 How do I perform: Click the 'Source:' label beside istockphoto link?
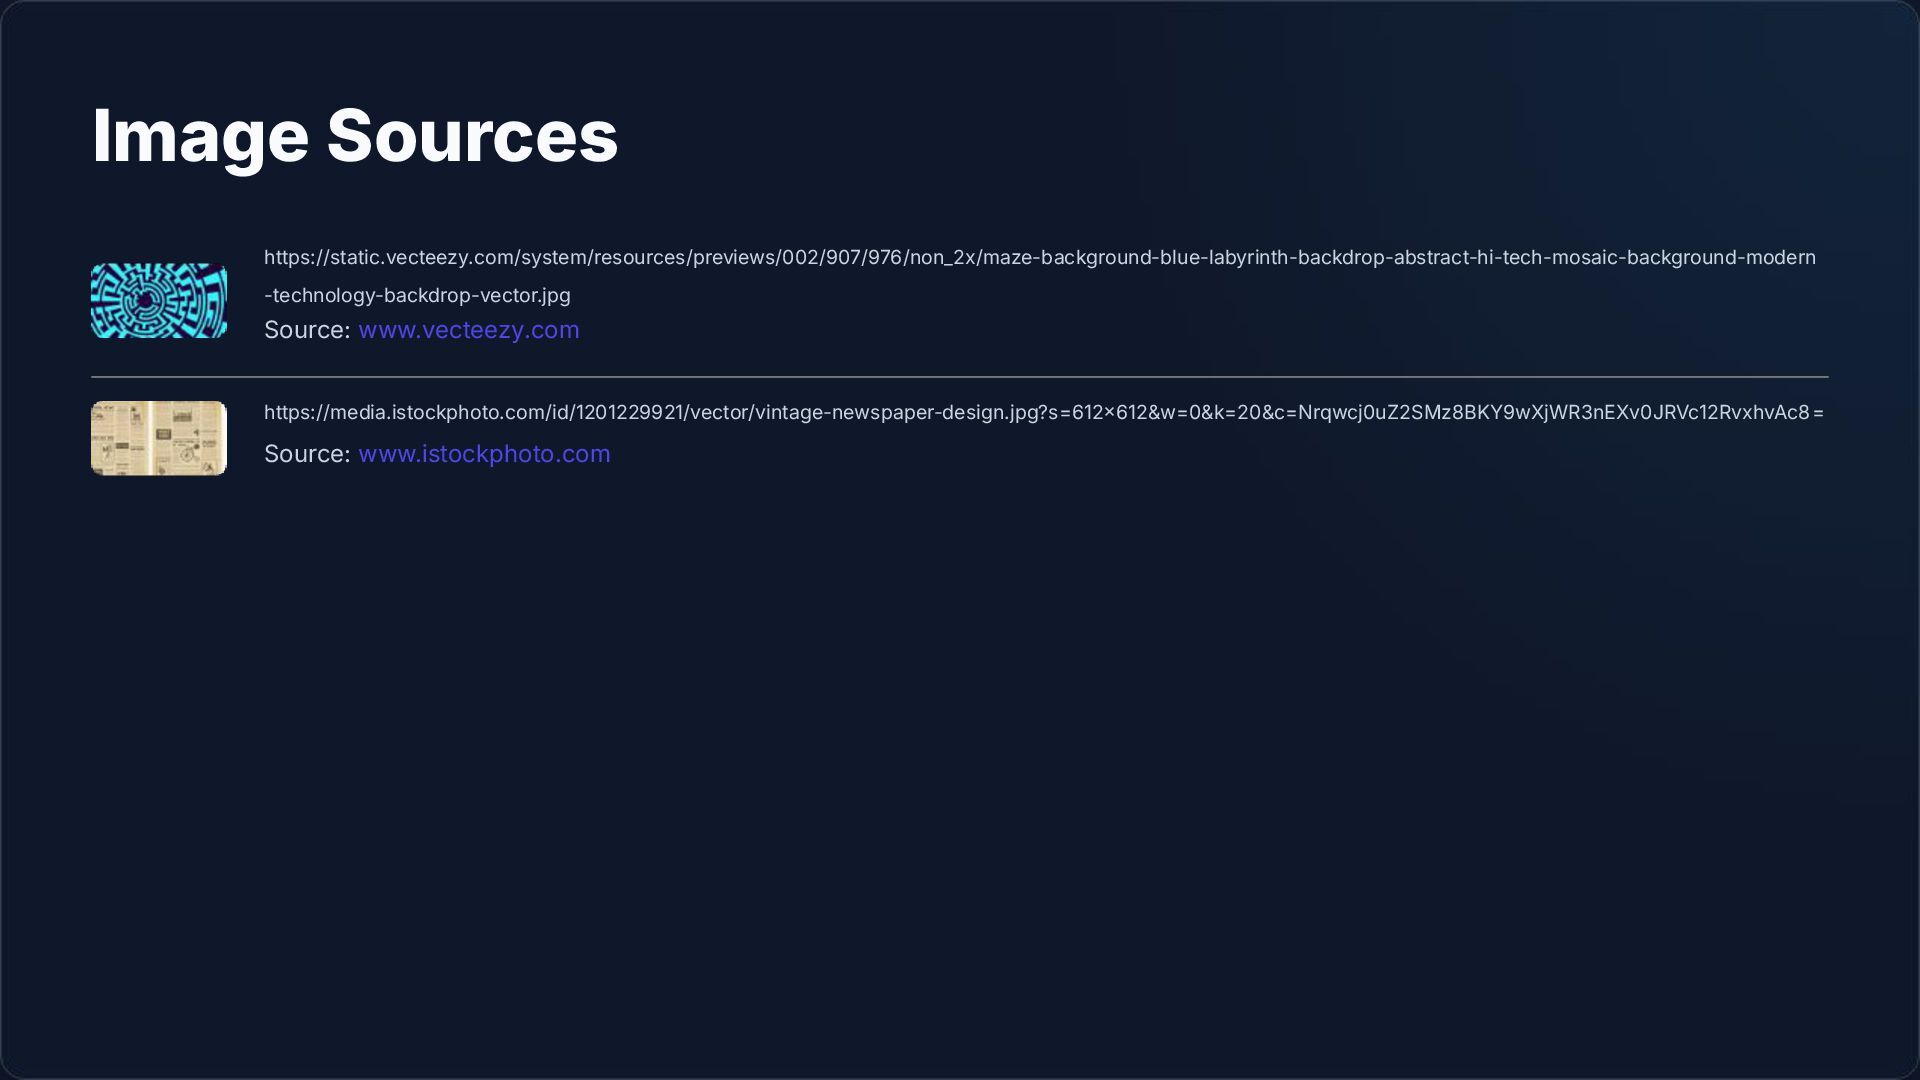(x=306, y=454)
